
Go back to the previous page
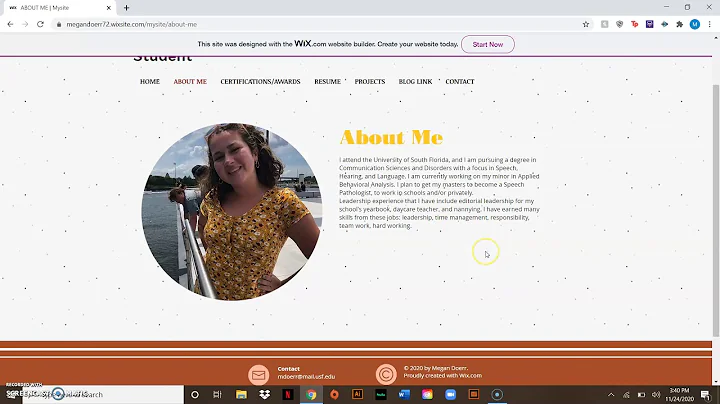[x=10, y=24]
